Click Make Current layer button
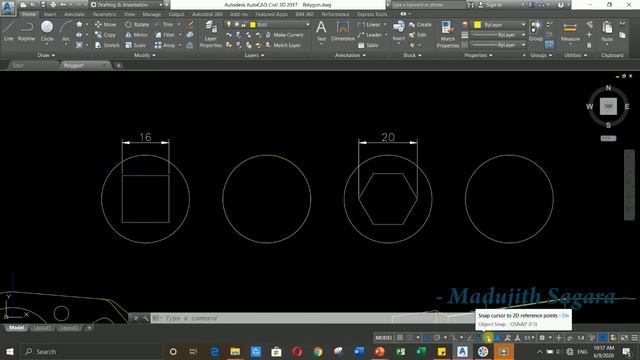The height and width of the screenshot is (360, 640). (284, 35)
